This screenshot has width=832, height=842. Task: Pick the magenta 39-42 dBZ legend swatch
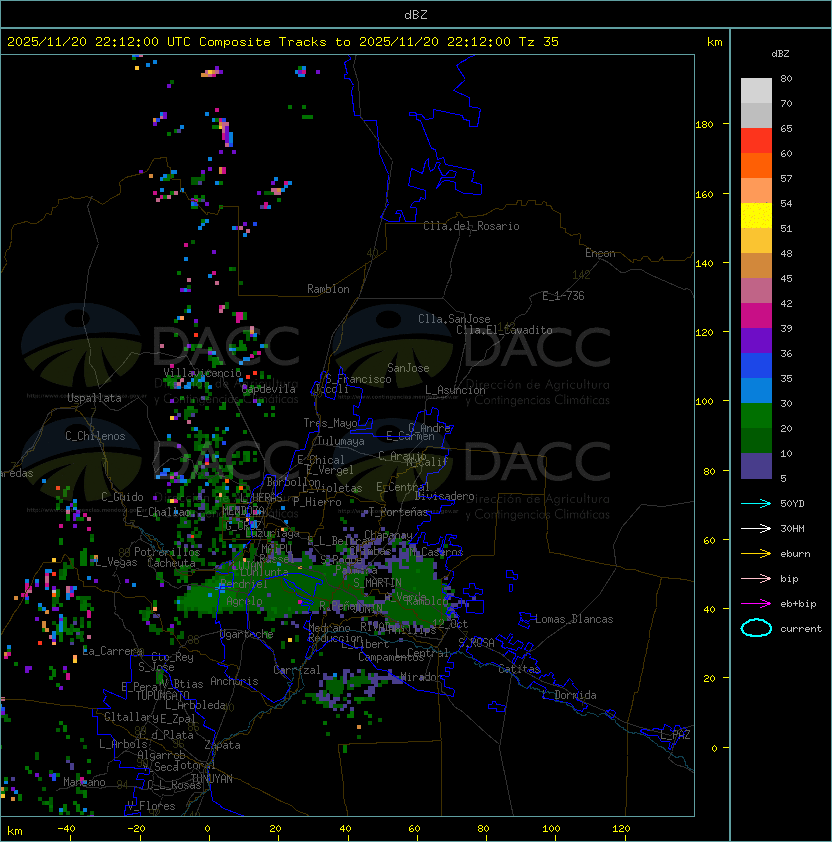coord(756,316)
